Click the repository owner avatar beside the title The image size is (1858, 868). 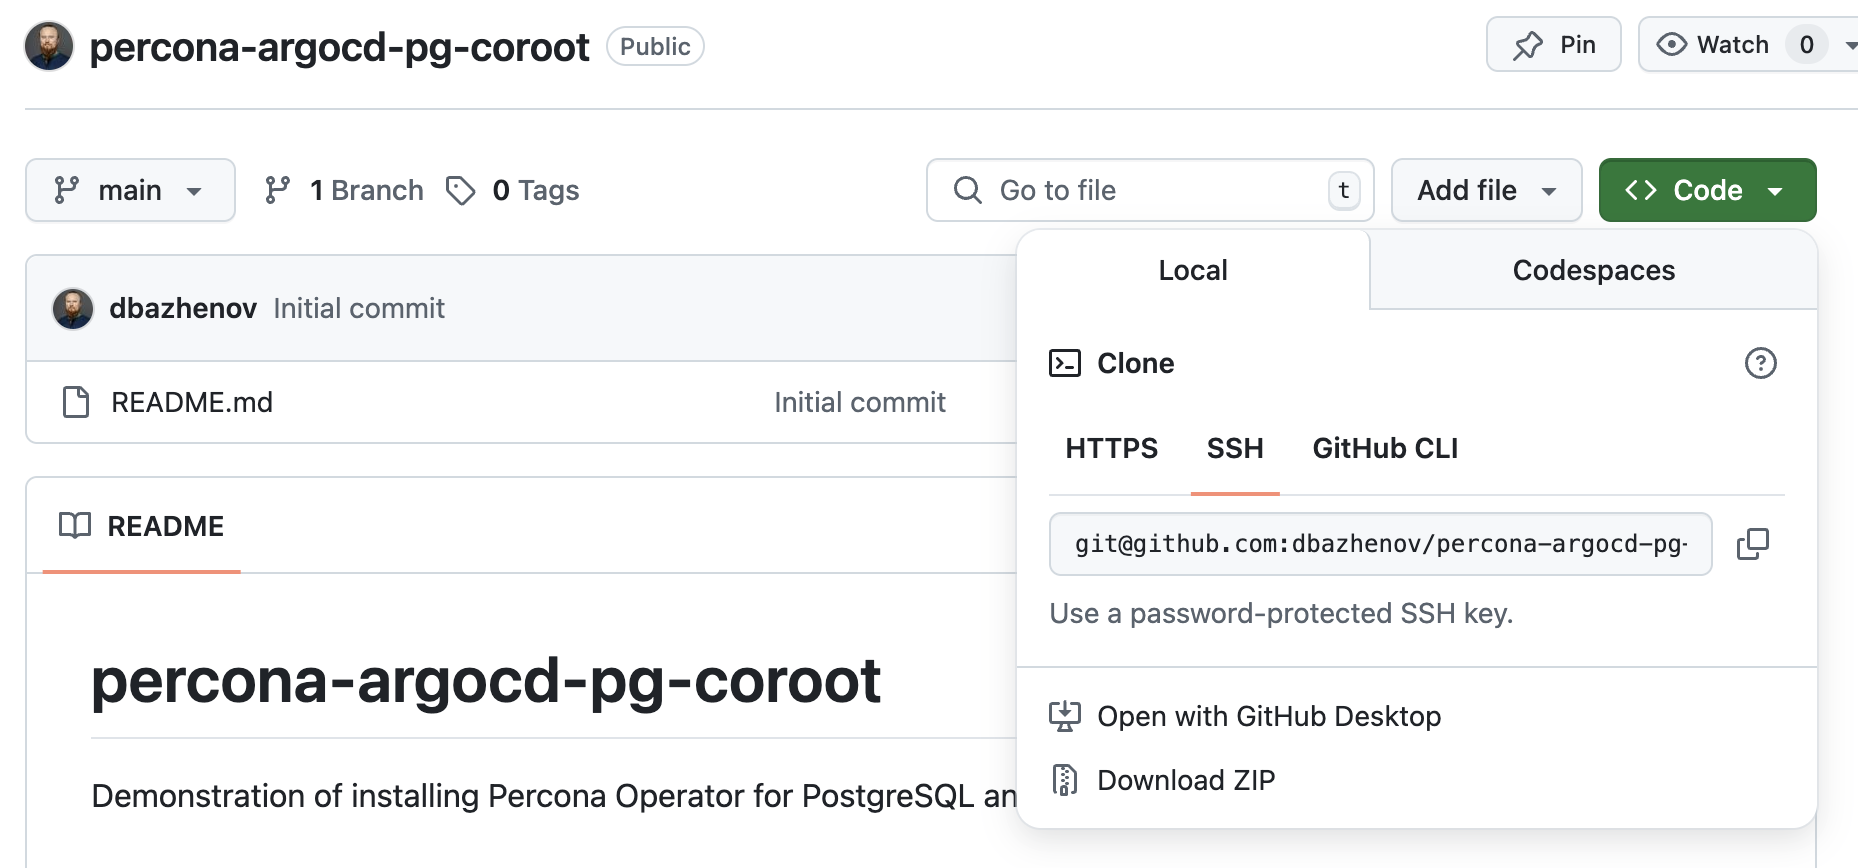[49, 46]
